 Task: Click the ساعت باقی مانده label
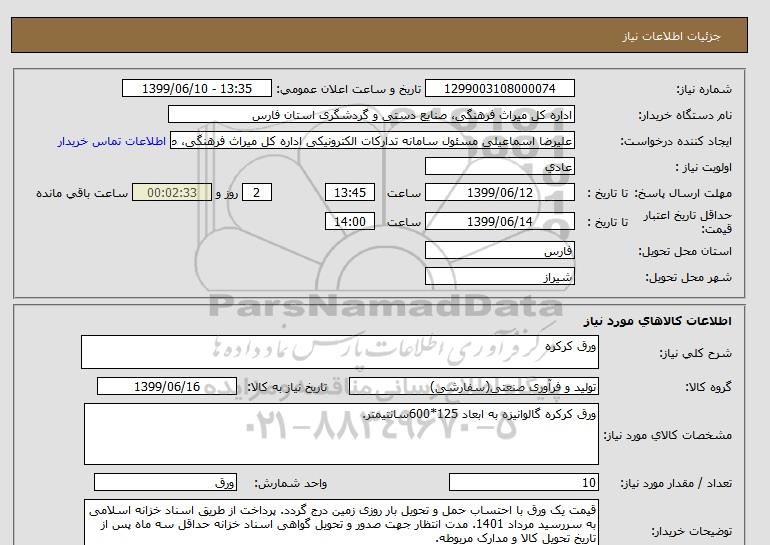pyautogui.click(x=82, y=193)
